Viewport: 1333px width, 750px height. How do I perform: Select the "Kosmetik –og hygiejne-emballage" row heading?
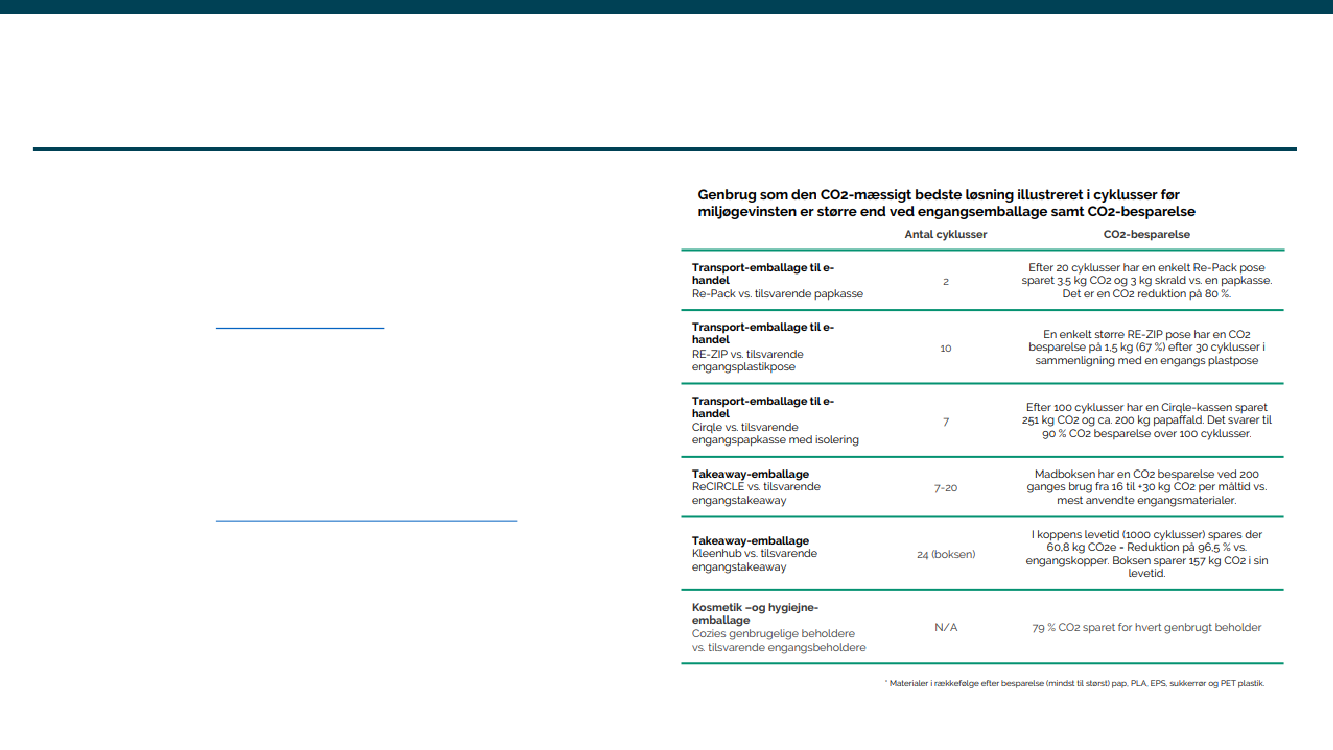pyautogui.click(x=755, y=614)
